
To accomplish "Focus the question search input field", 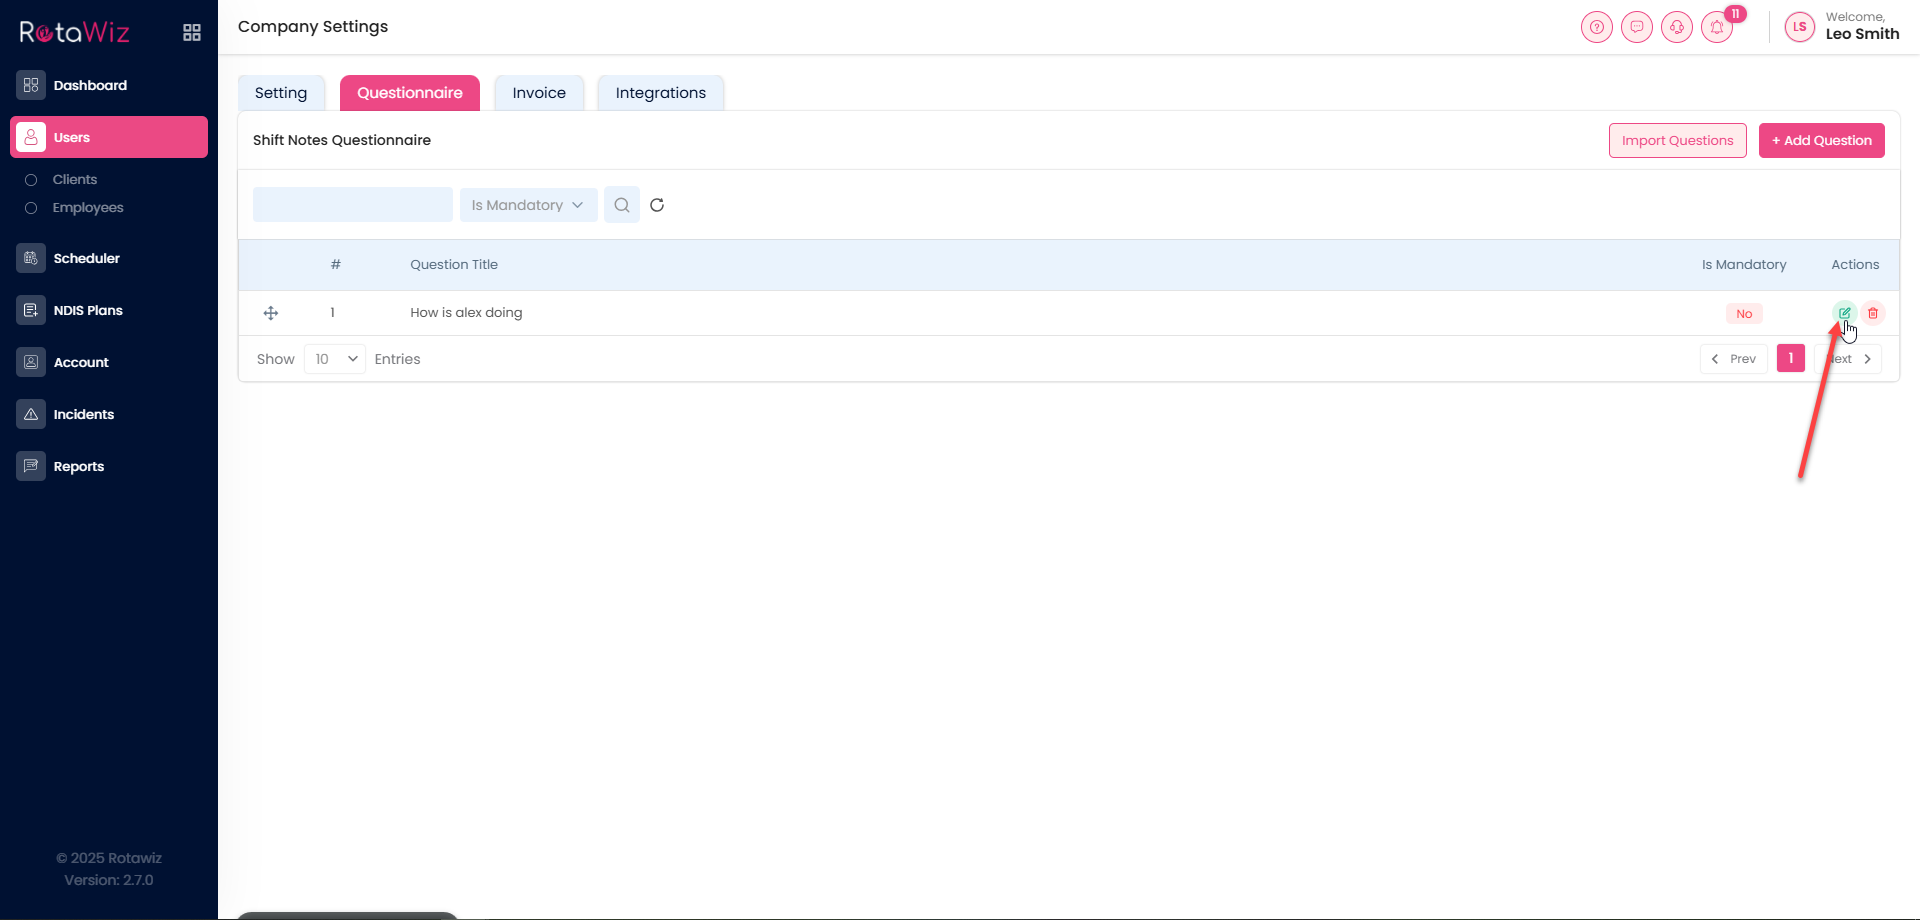I will [x=352, y=205].
